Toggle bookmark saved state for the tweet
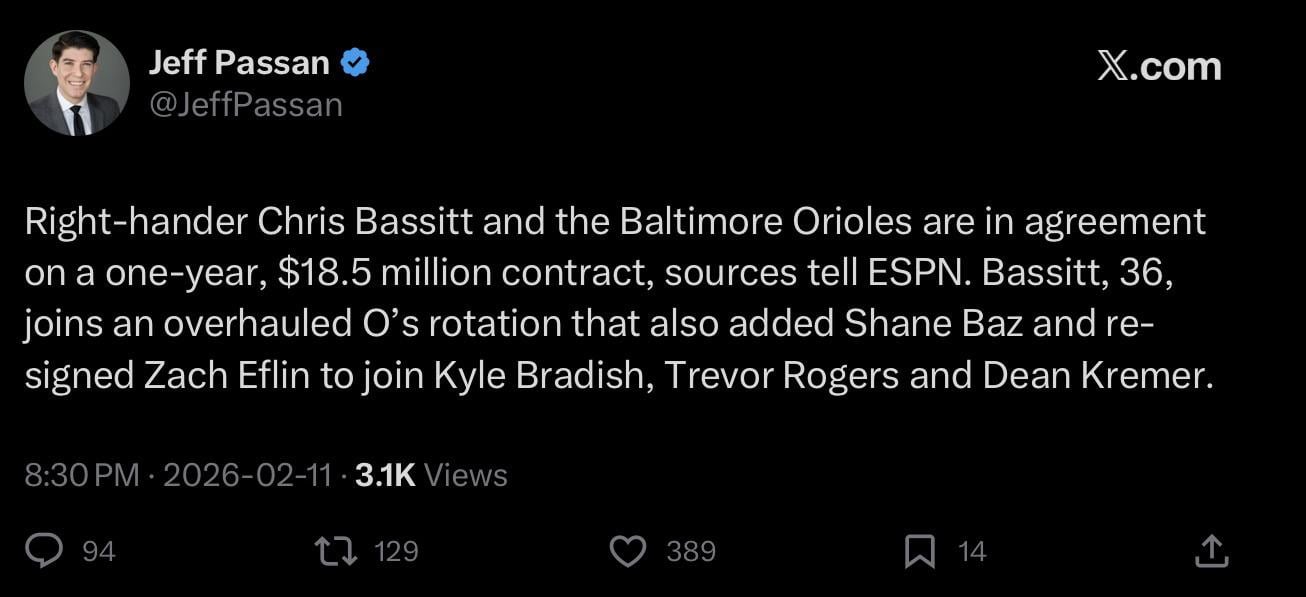Screen dimensions: 1306x597 (x=922, y=548)
